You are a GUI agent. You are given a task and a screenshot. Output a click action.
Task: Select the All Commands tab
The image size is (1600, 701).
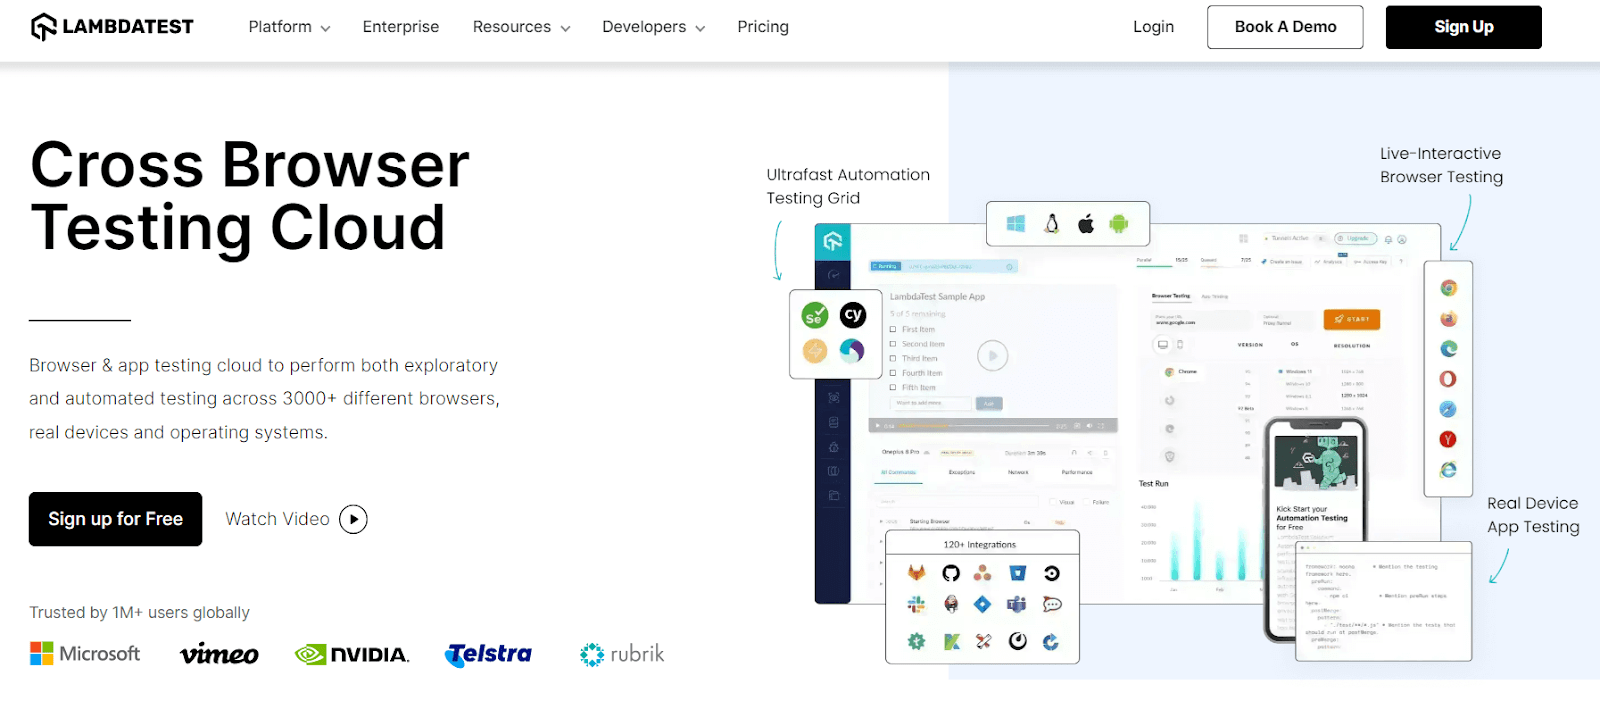tap(898, 472)
